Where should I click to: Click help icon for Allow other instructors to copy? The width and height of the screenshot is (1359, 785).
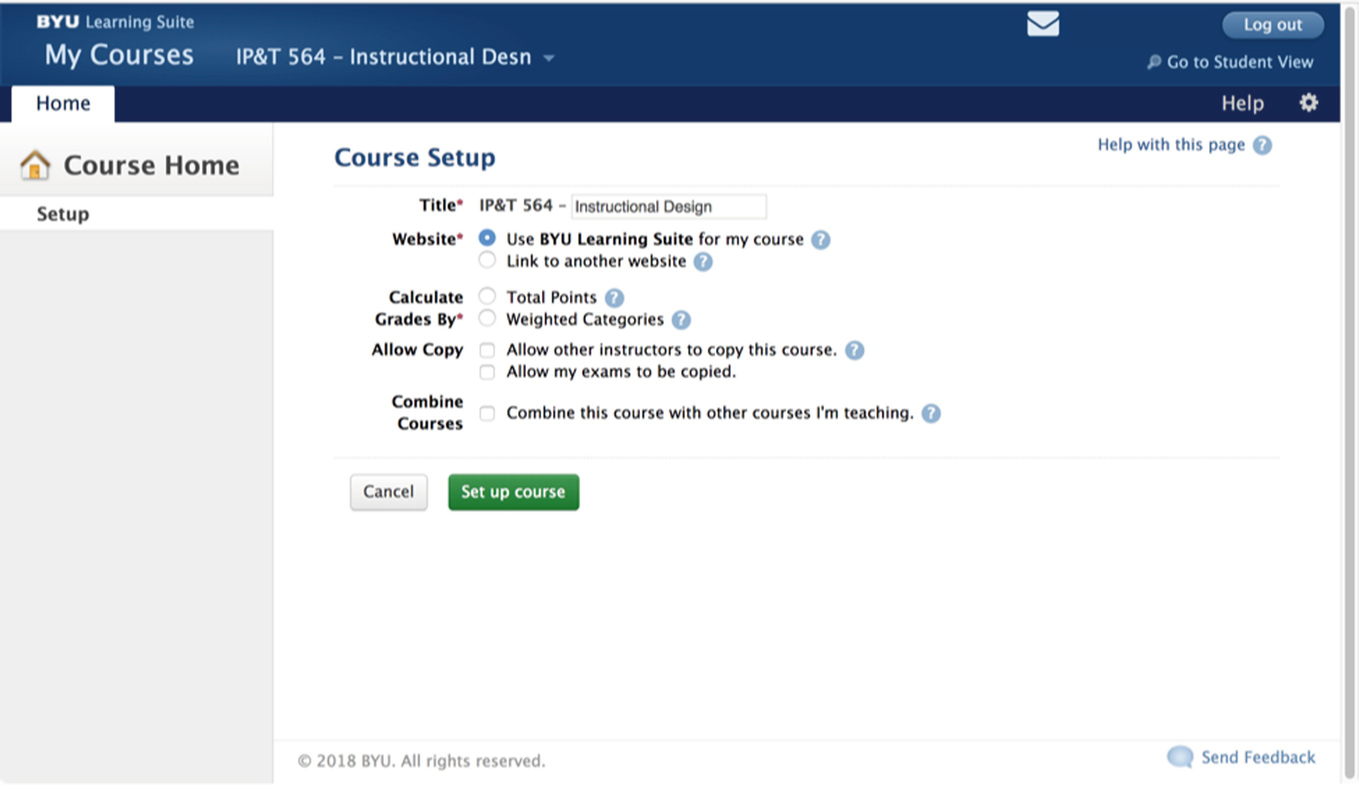click(x=854, y=350)
